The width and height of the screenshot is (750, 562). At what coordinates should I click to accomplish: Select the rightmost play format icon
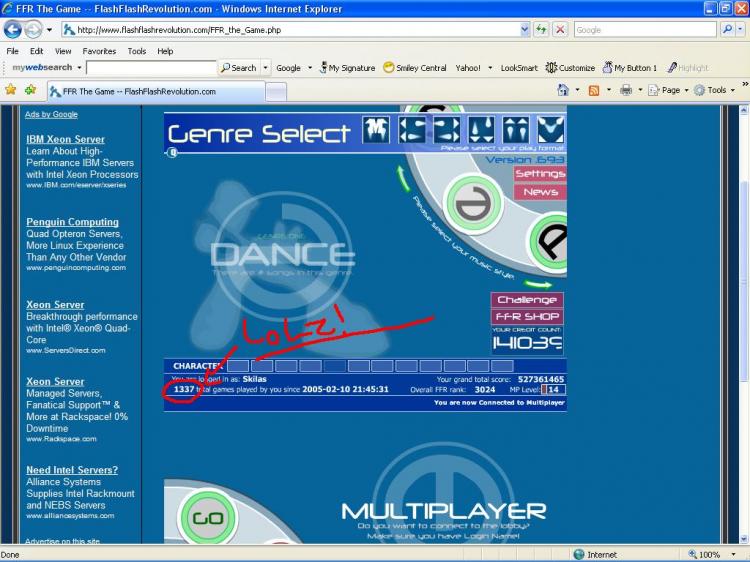(x=551, y=130)
